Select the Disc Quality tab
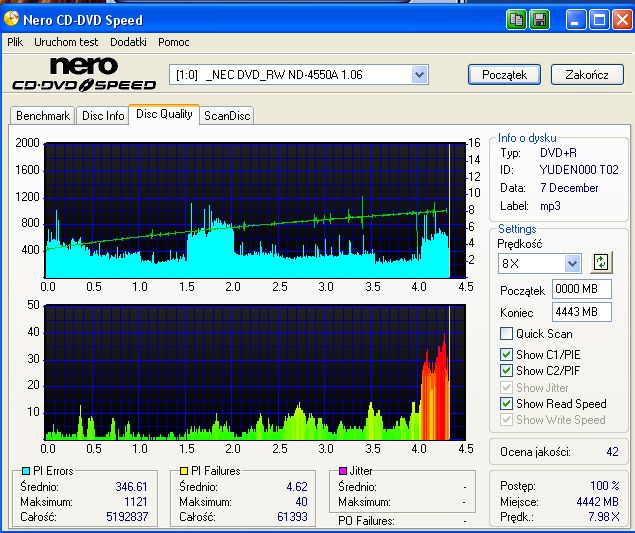Screen dimensions: 635x533 coord(164,114)
